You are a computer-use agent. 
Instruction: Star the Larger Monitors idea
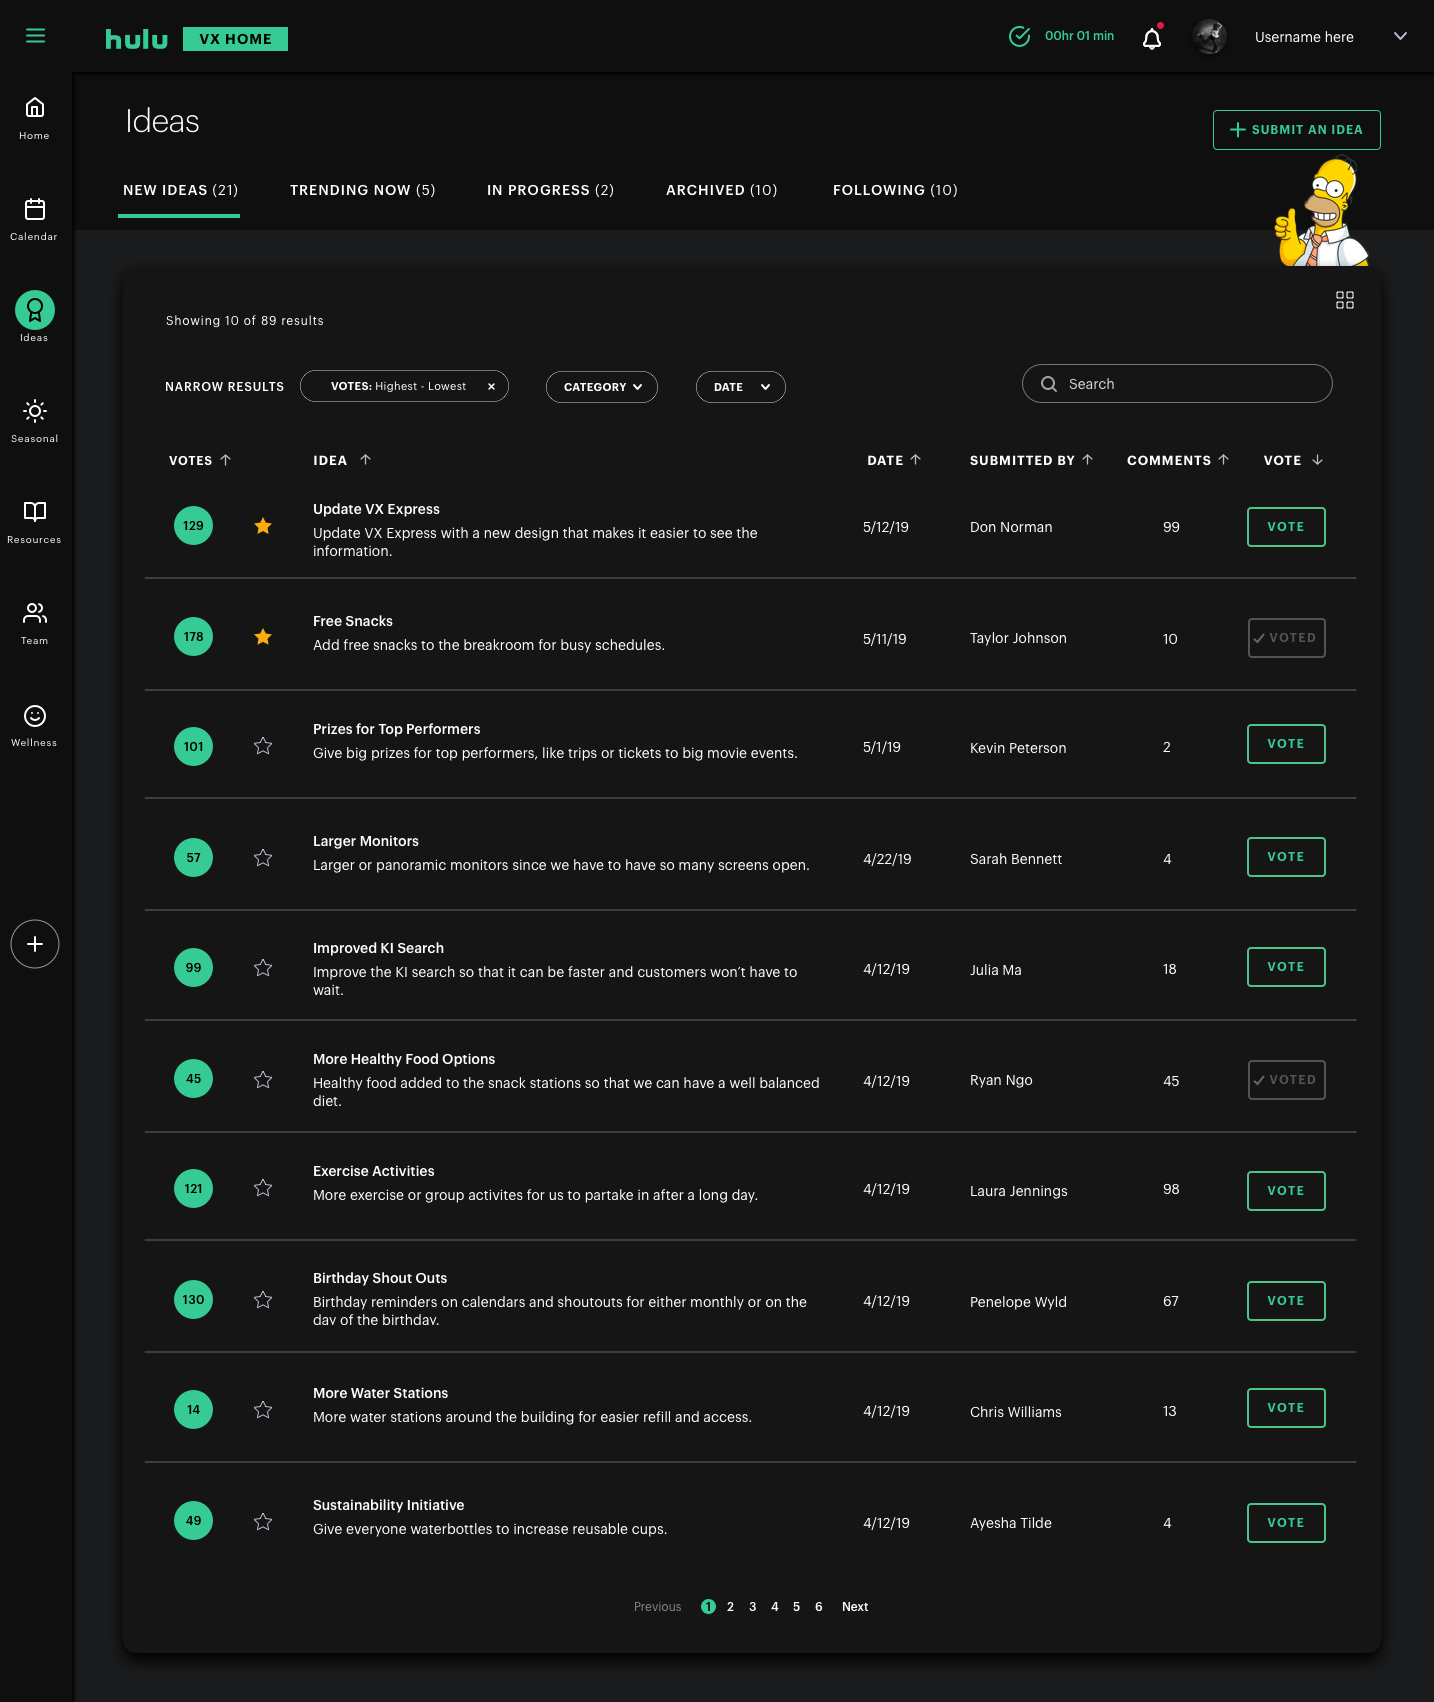pyautogui.click(x=263, y=858)
